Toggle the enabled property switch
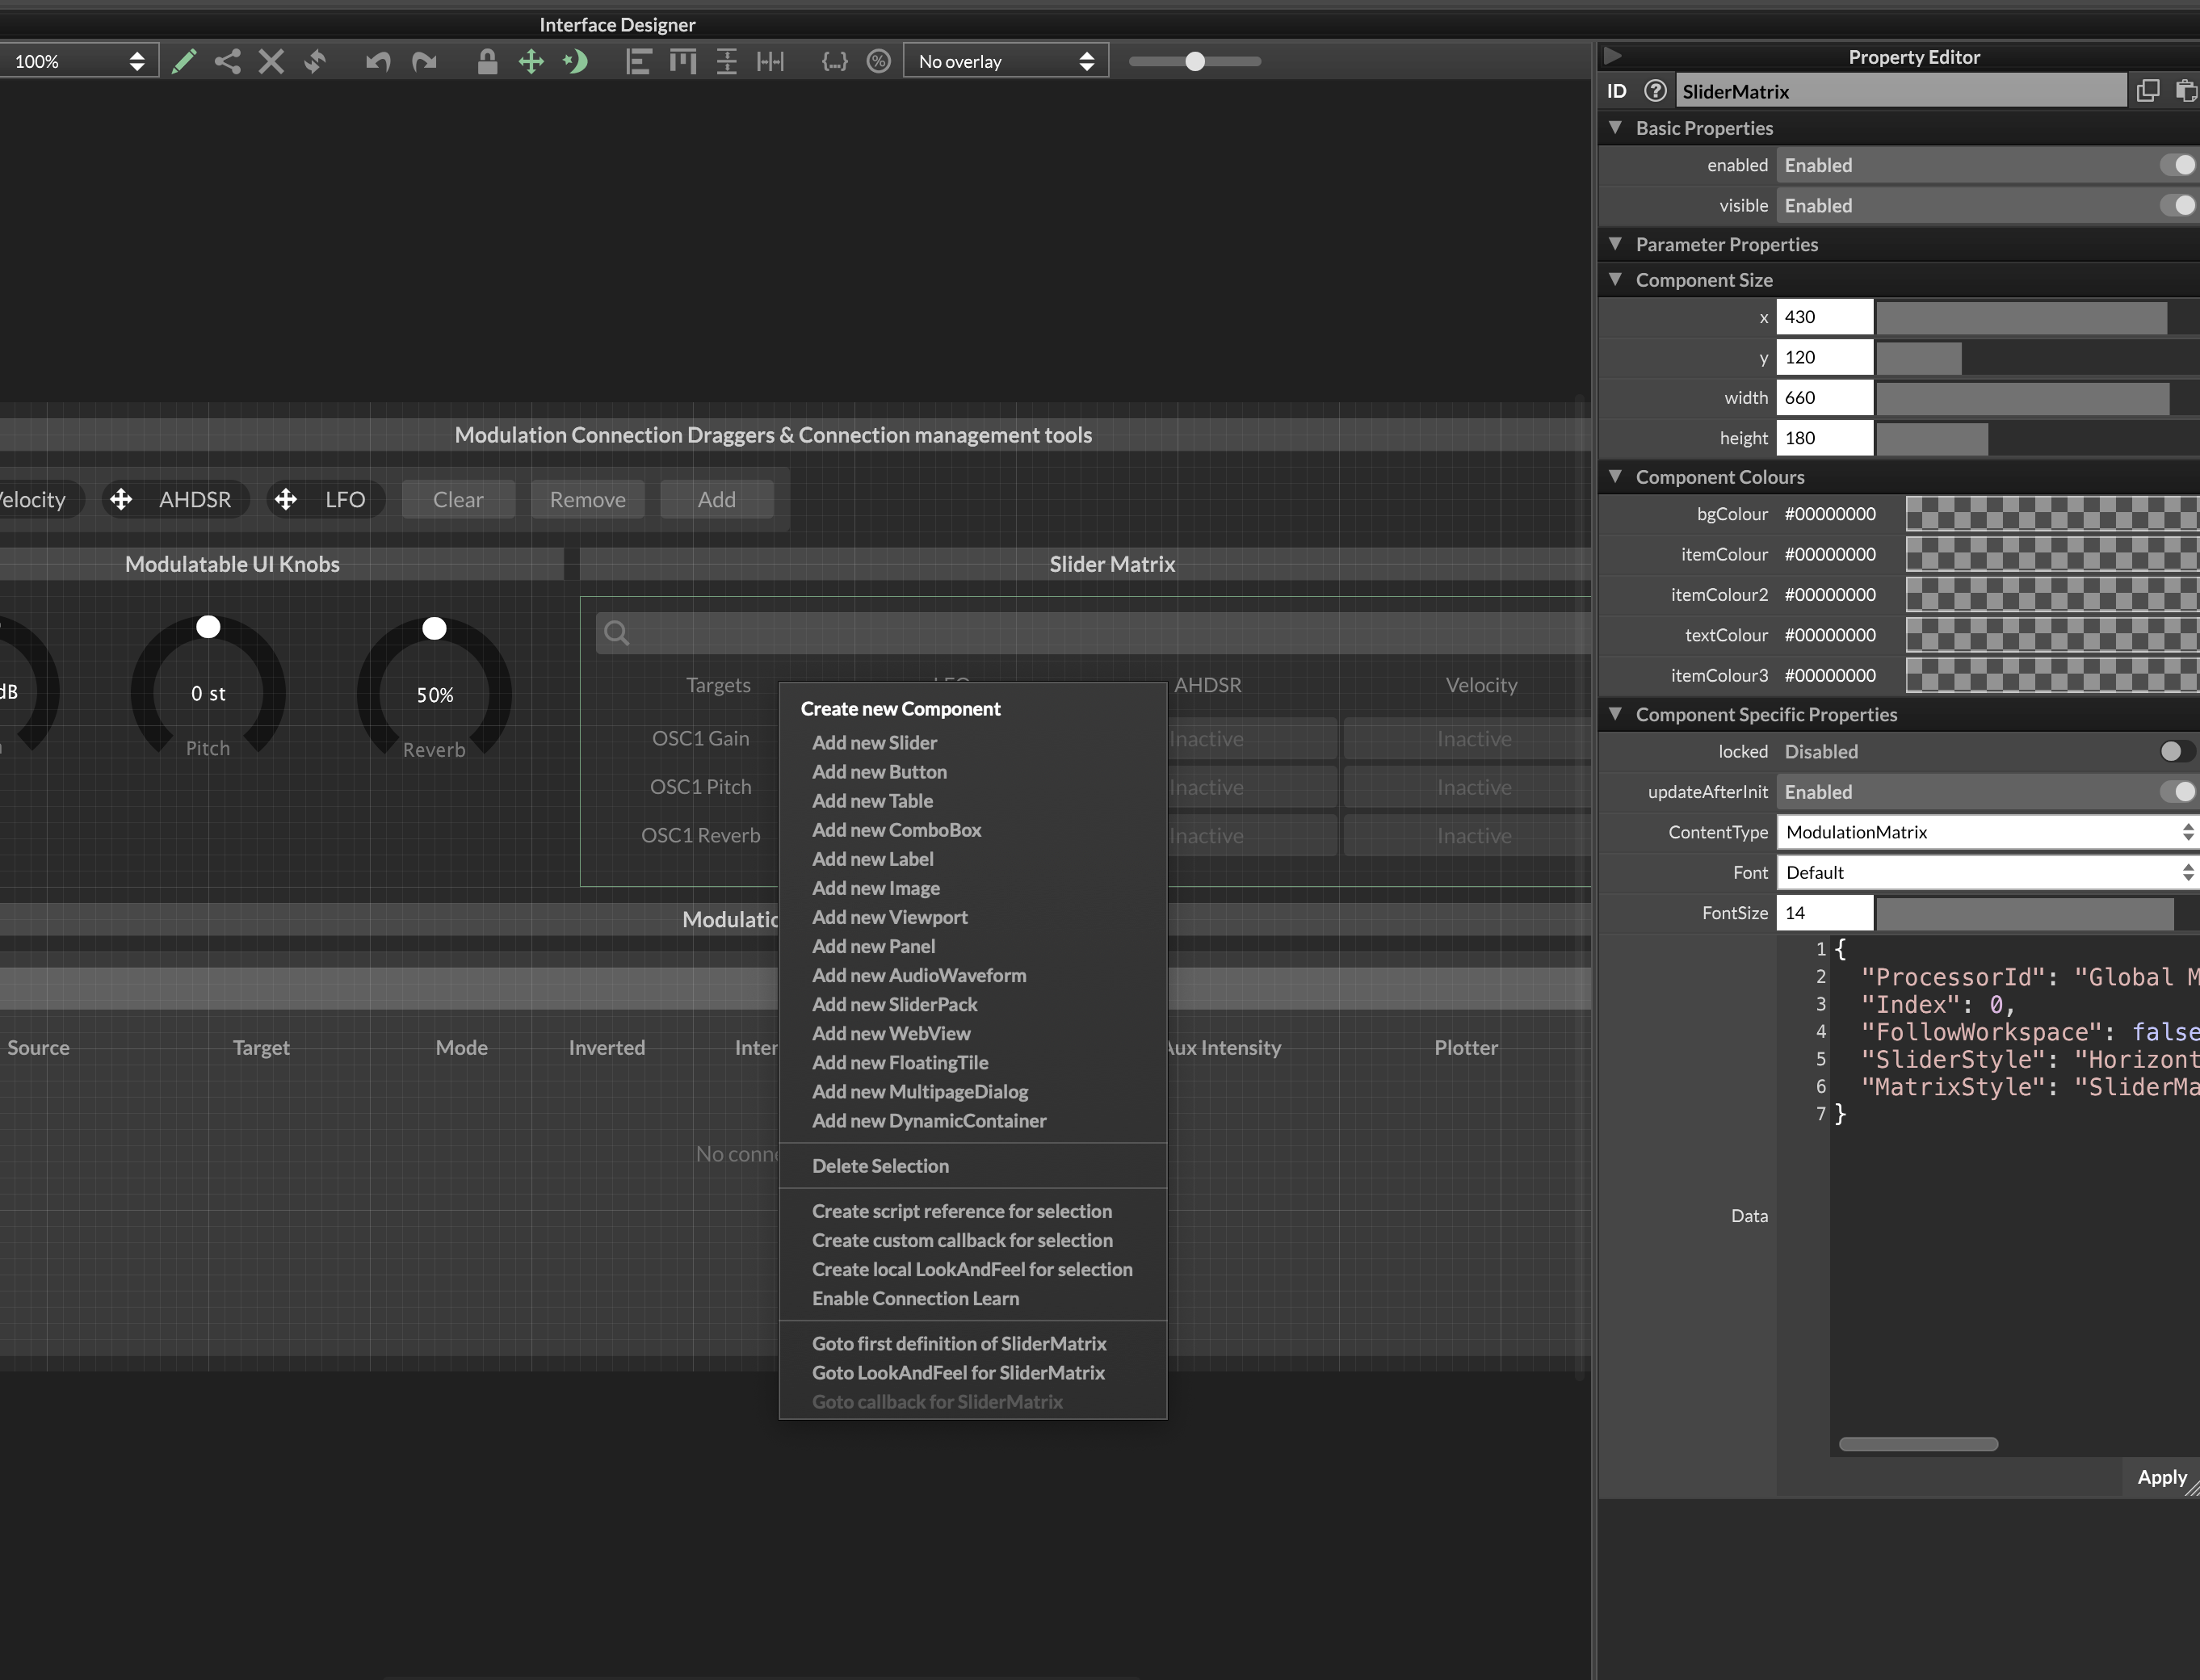Viewport: 2200px width, 1680px height. 2177,165
